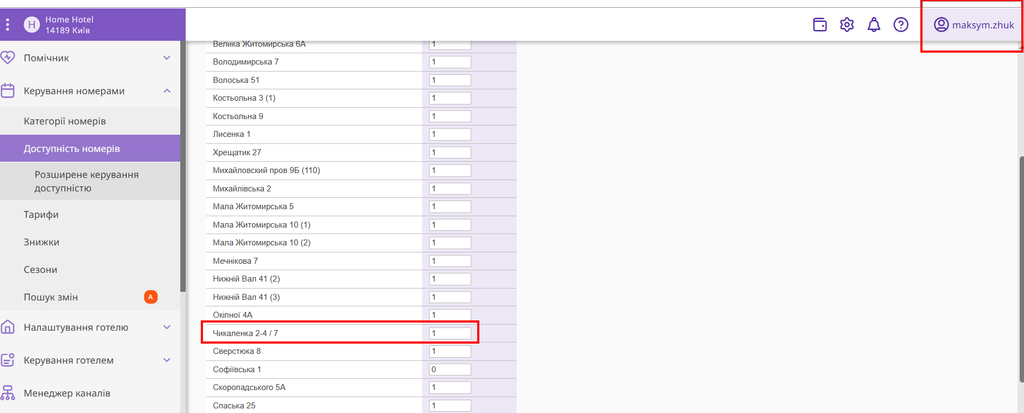Open the help question mark icon

tap(901, 25)
